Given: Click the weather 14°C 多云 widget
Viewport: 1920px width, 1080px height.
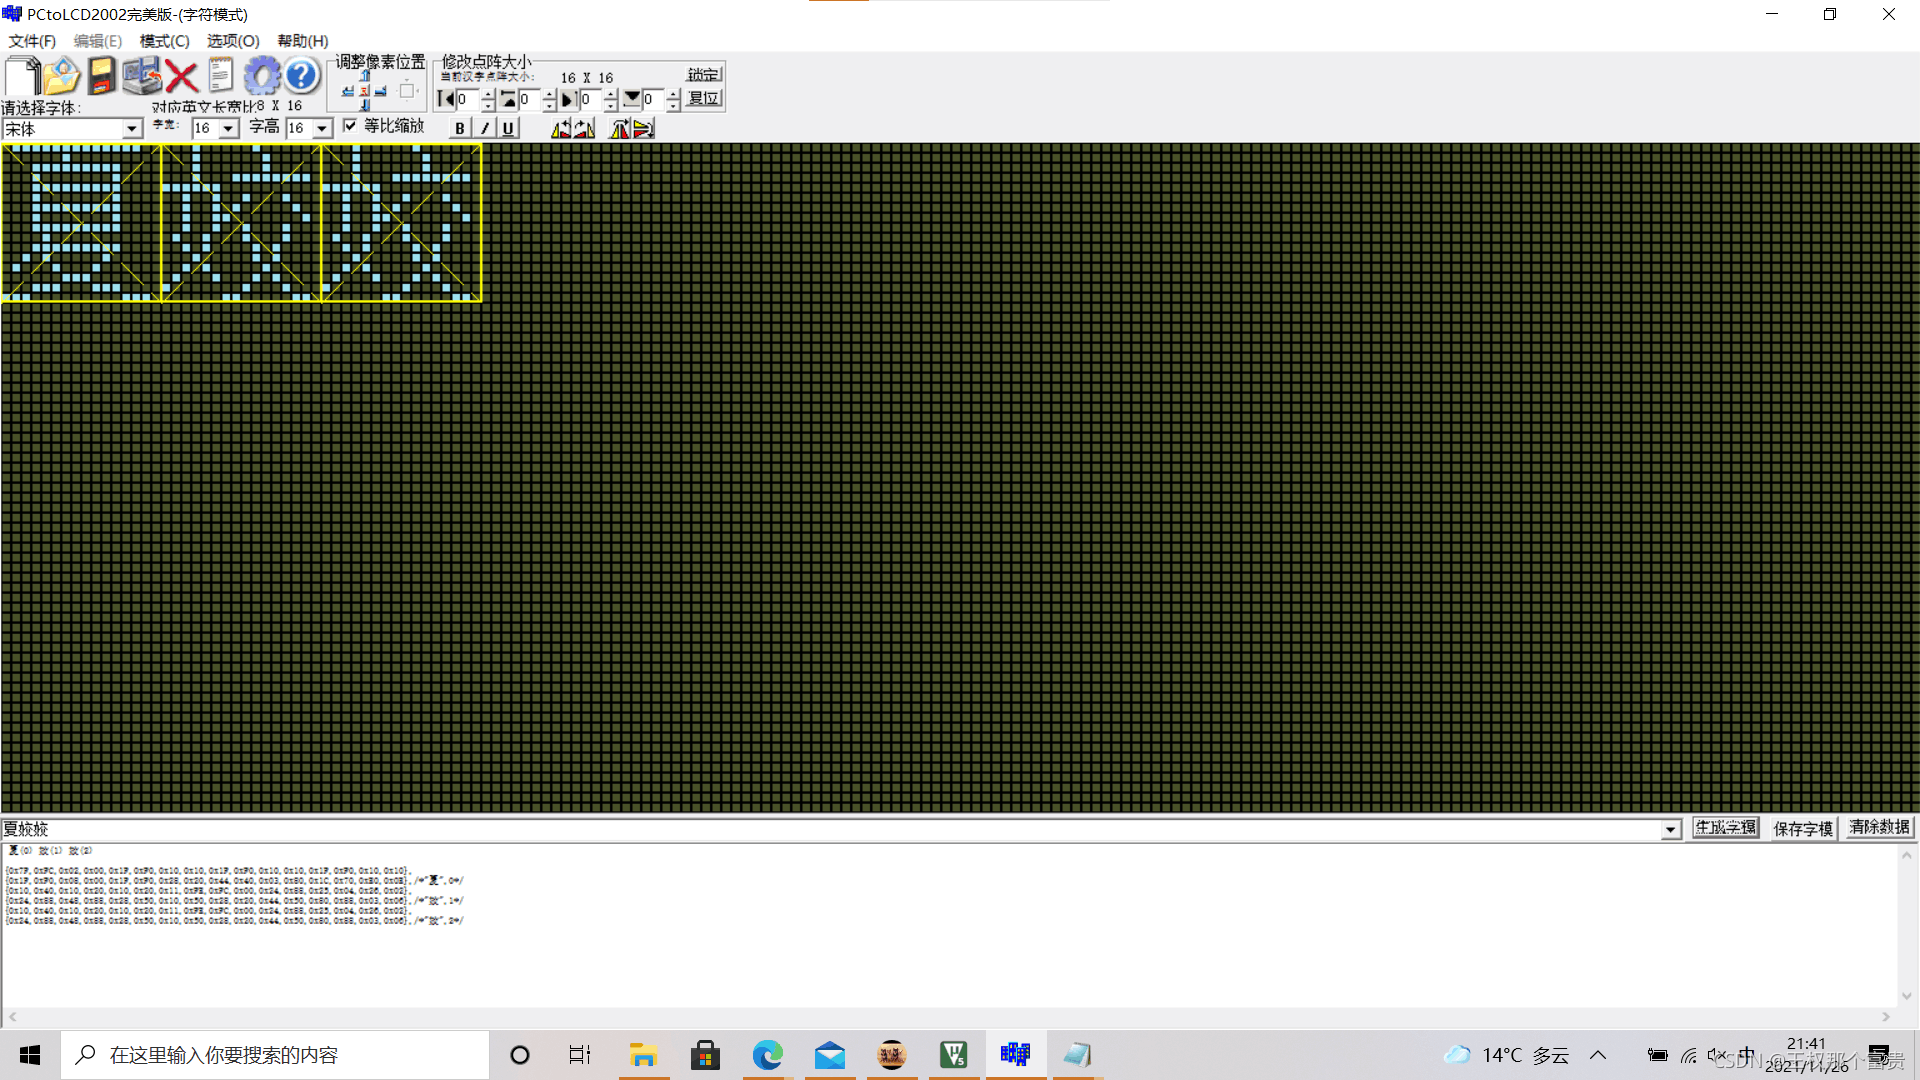Looking at the screenshot, I should click(1506, 1055).
